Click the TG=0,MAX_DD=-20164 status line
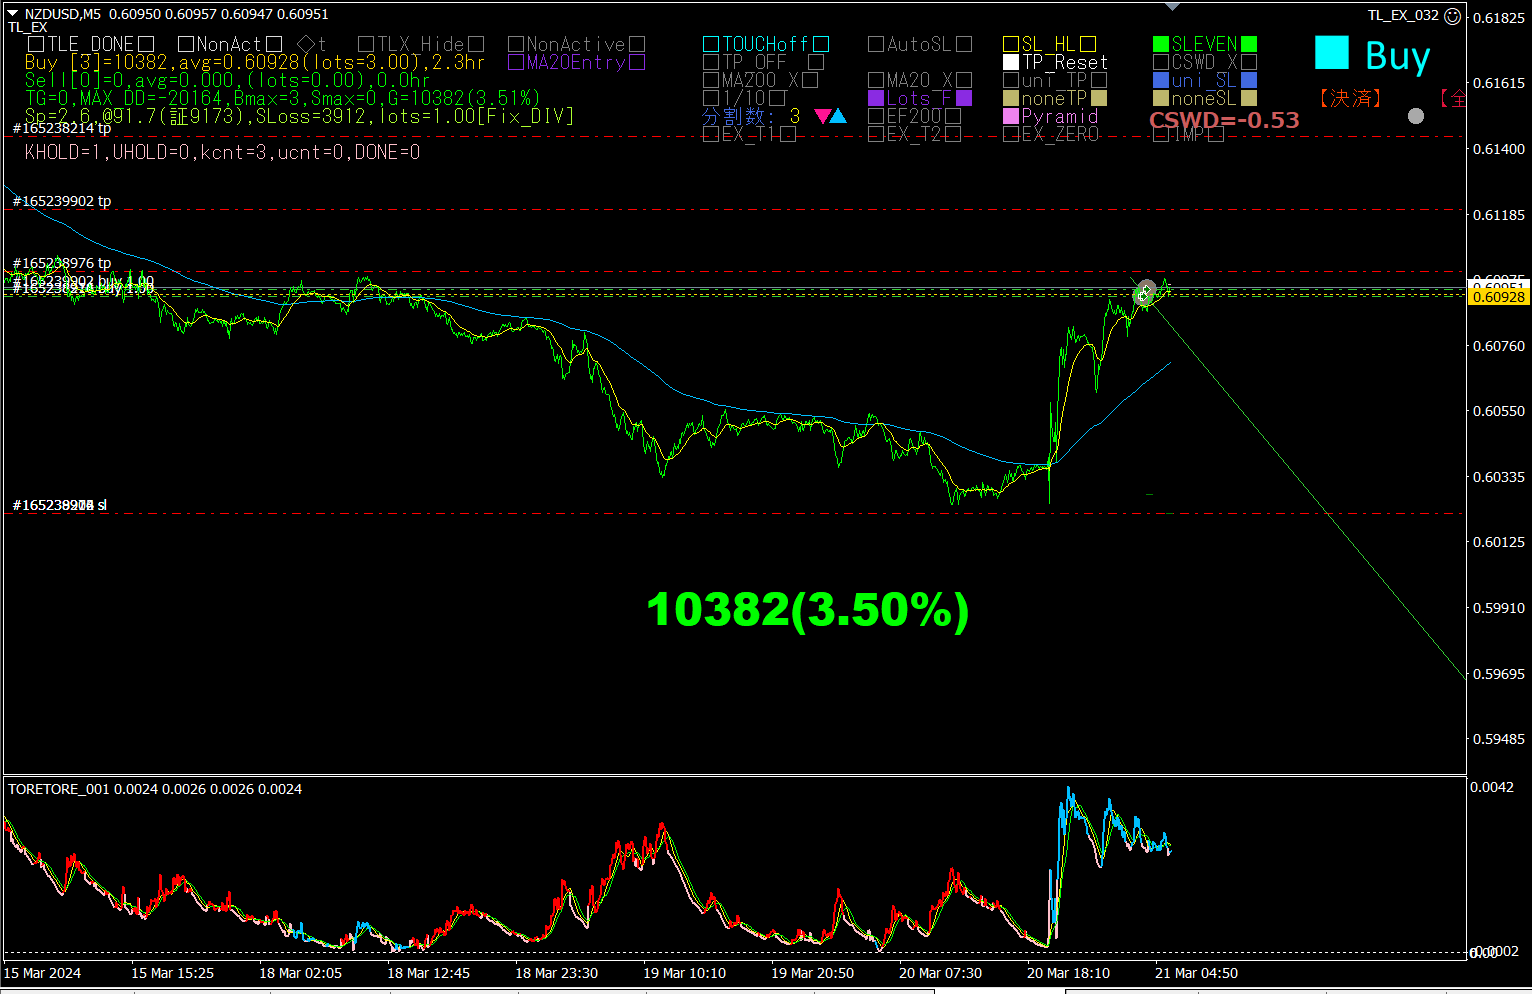 click(282, 98)
